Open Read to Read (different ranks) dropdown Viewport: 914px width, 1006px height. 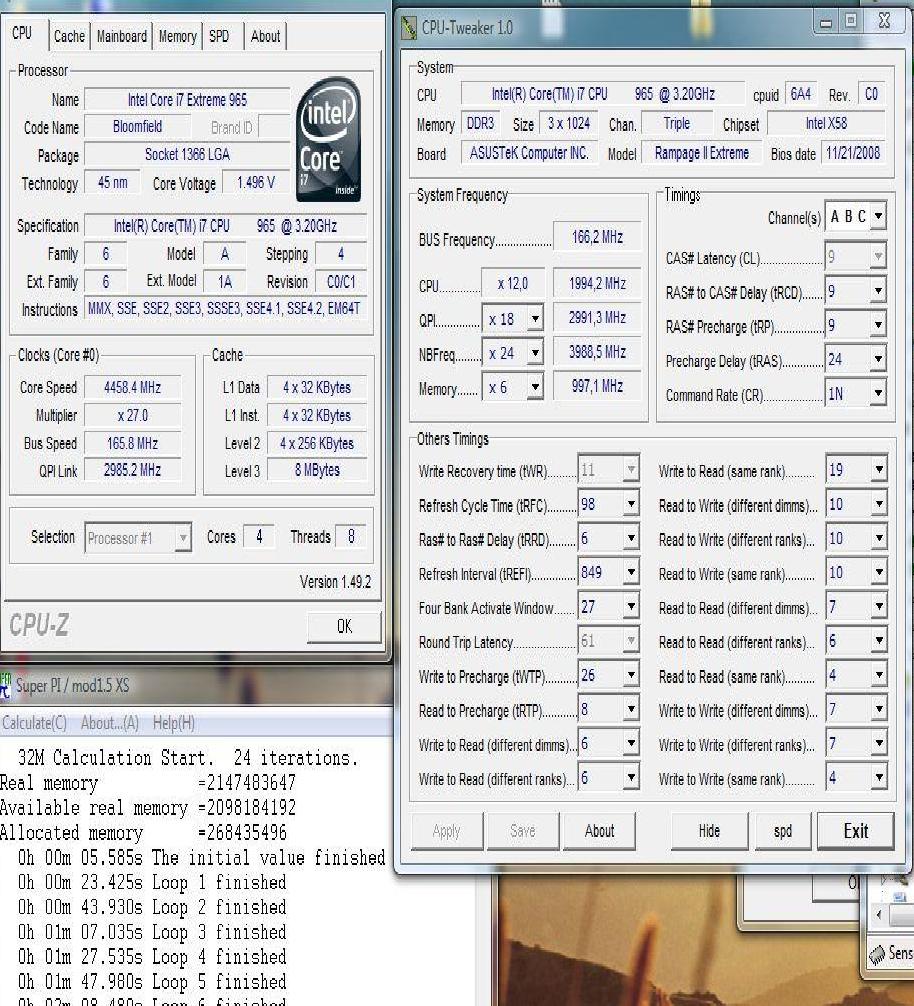[879, 642]
